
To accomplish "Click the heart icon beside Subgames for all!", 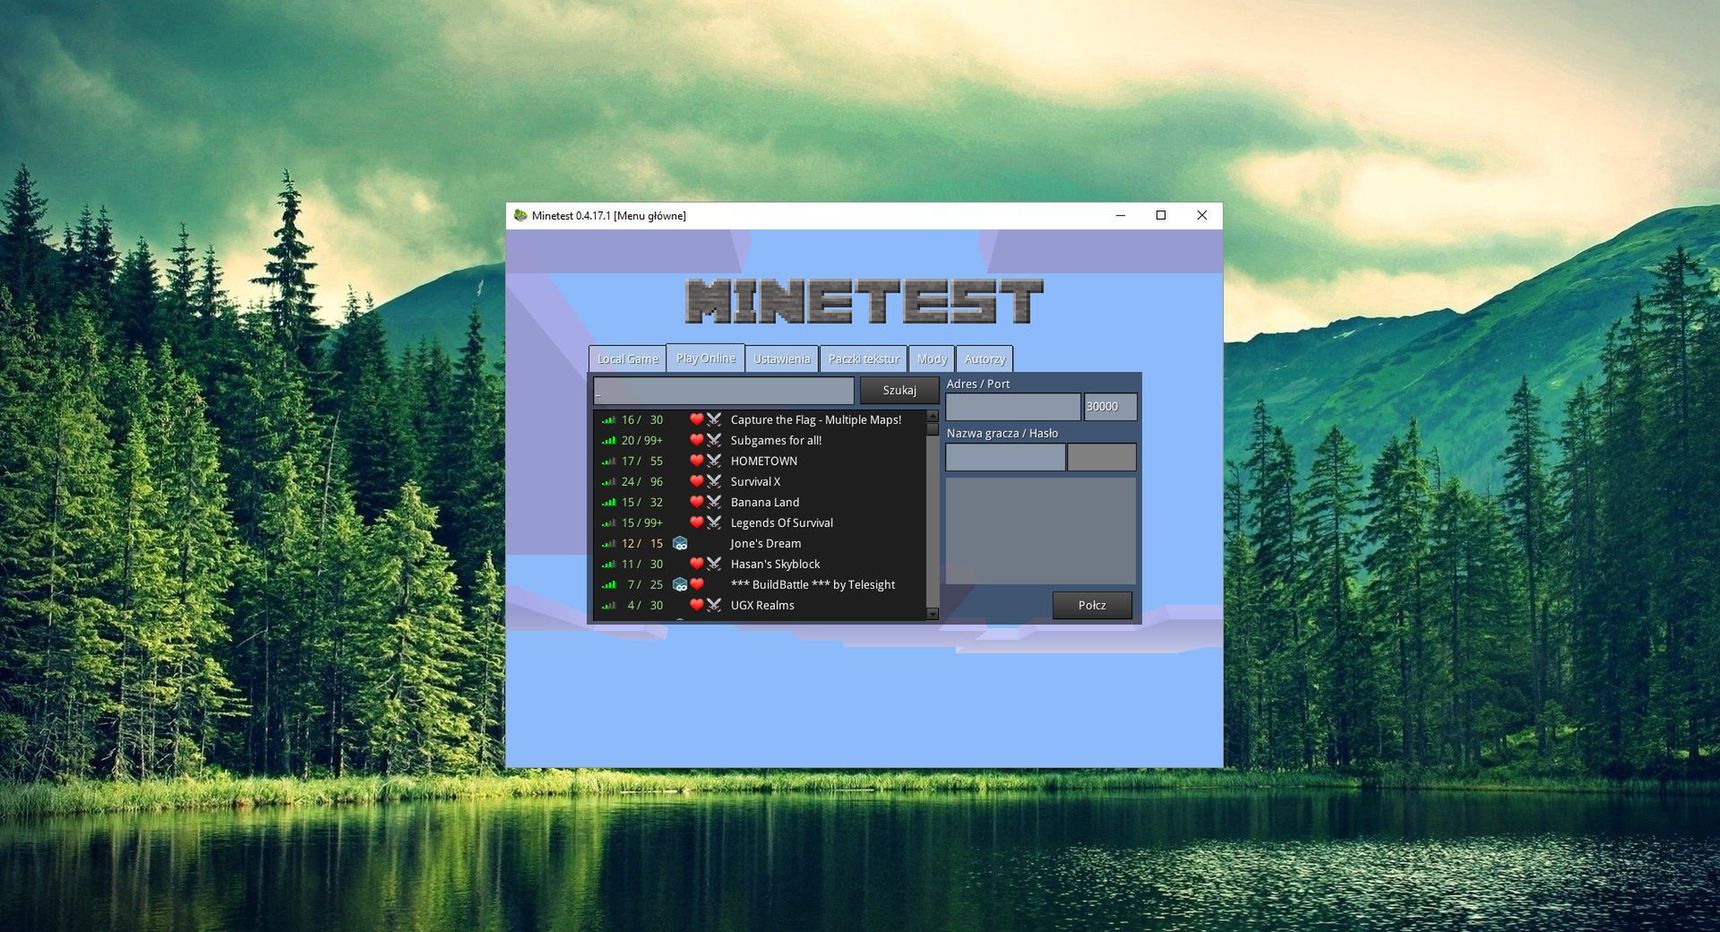I will click(x=697, y=440).
